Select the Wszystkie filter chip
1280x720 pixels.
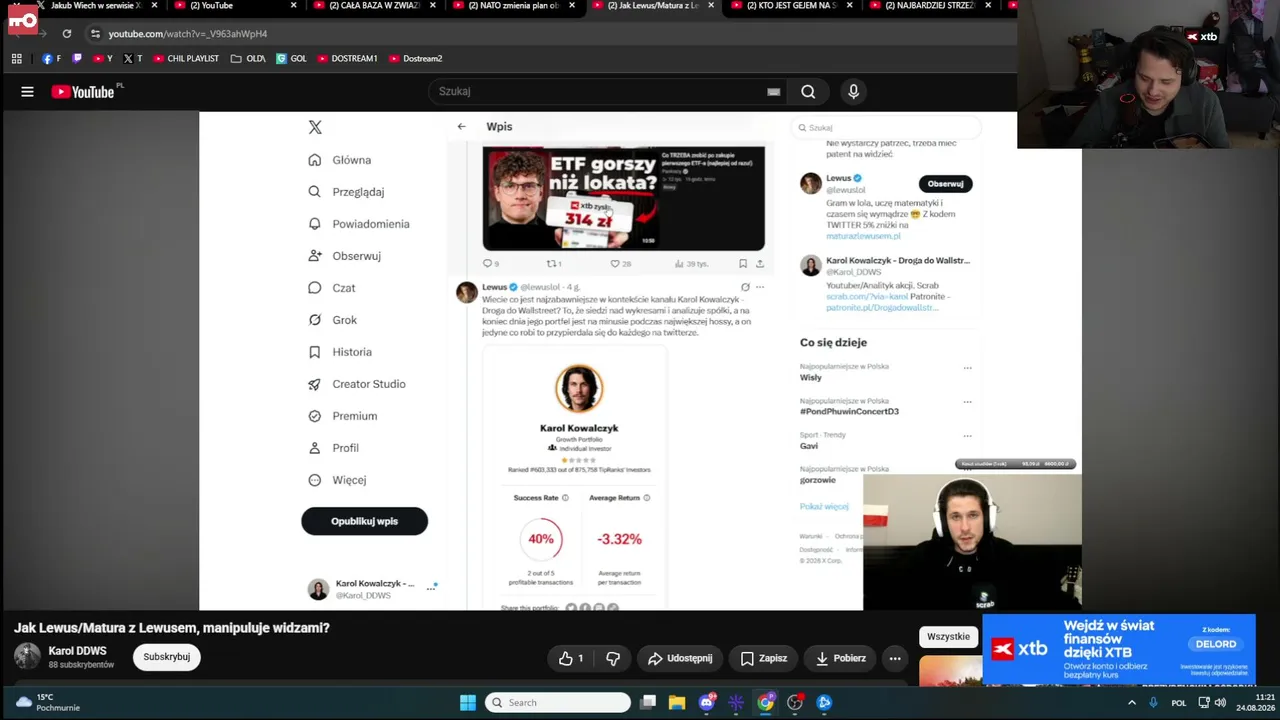[x=948, y=637]
